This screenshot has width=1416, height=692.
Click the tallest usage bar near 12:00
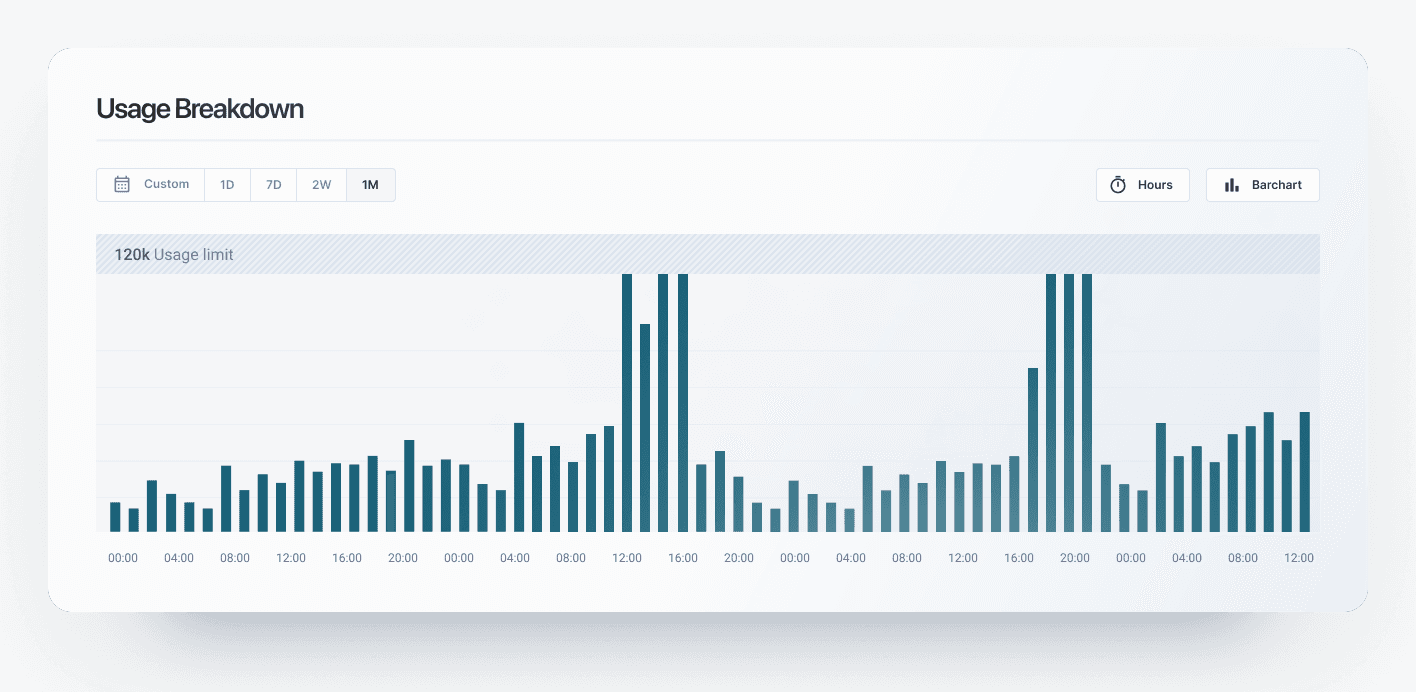coord(627,400)
